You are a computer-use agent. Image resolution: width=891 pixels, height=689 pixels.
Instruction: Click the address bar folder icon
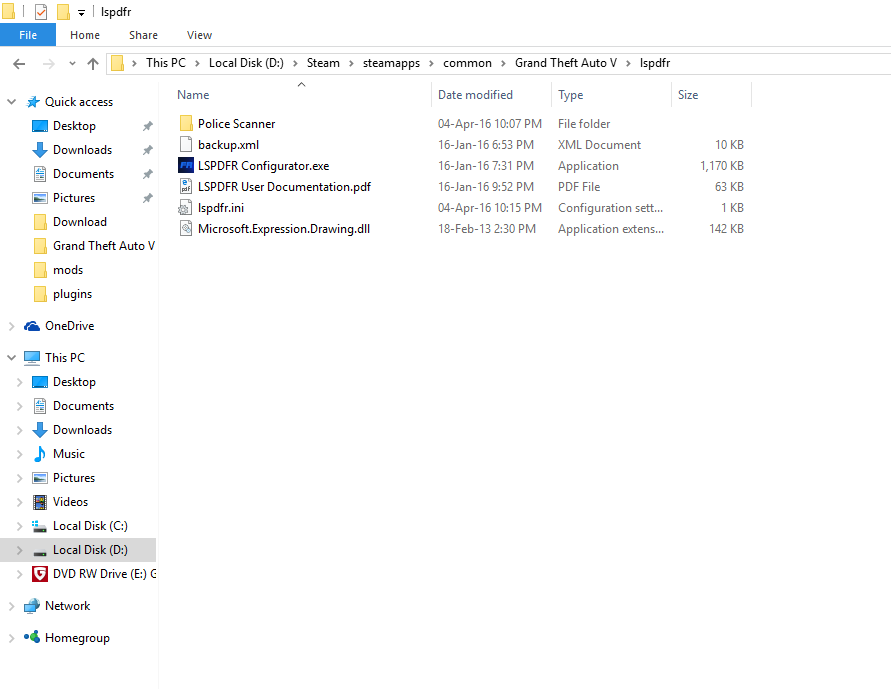coord(117,63)
